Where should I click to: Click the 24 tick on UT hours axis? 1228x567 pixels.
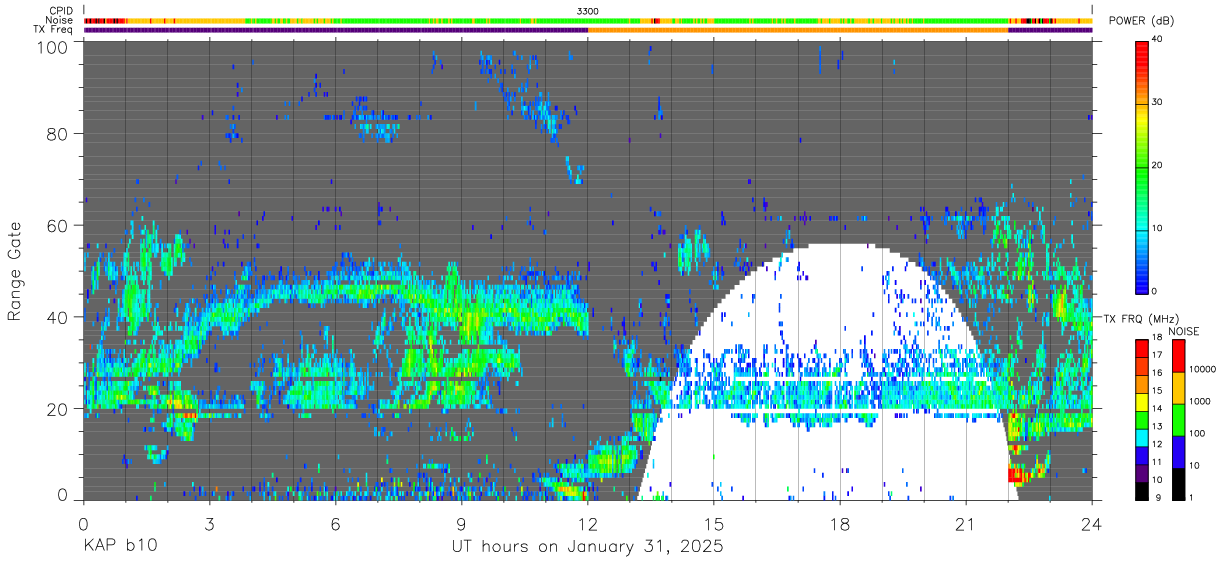(x=1092, y=523)
